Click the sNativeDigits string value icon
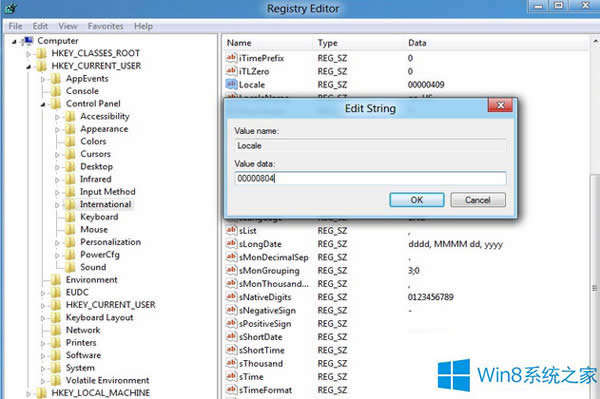600x399 pixels. point(231,297)
